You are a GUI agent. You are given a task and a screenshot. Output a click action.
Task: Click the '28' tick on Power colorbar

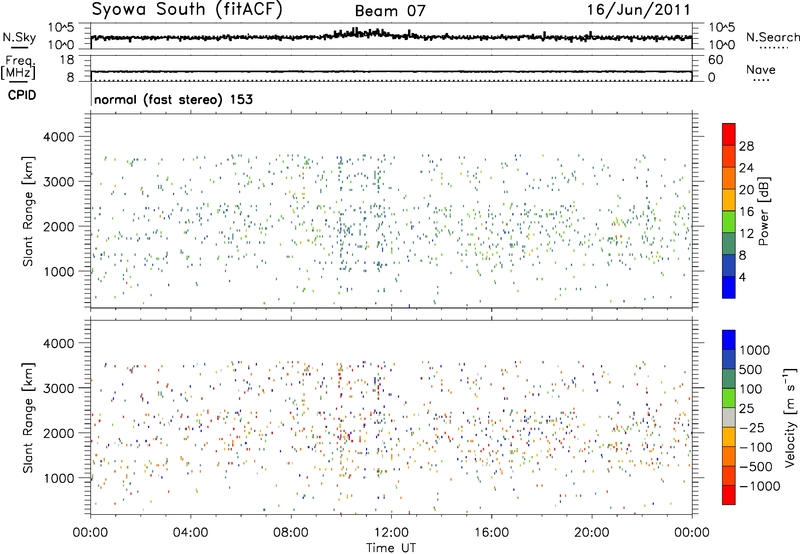coord(746,146)
